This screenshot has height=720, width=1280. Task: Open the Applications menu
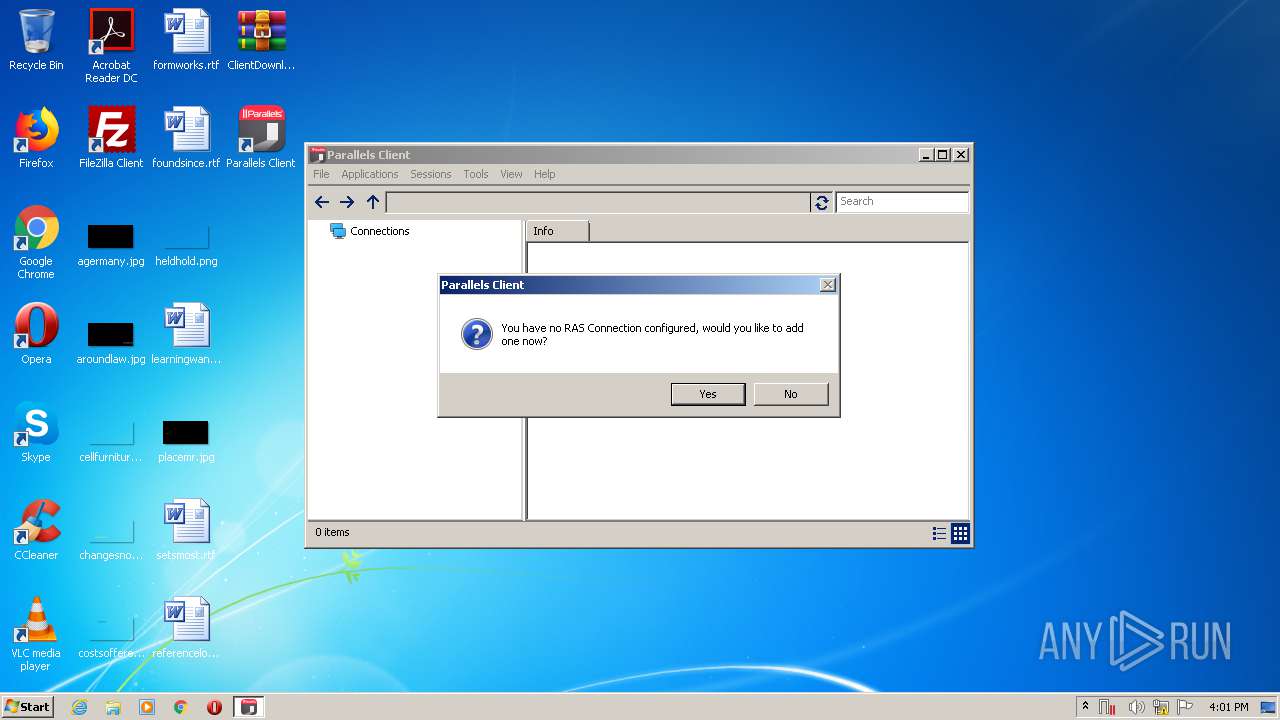[370, 174]
